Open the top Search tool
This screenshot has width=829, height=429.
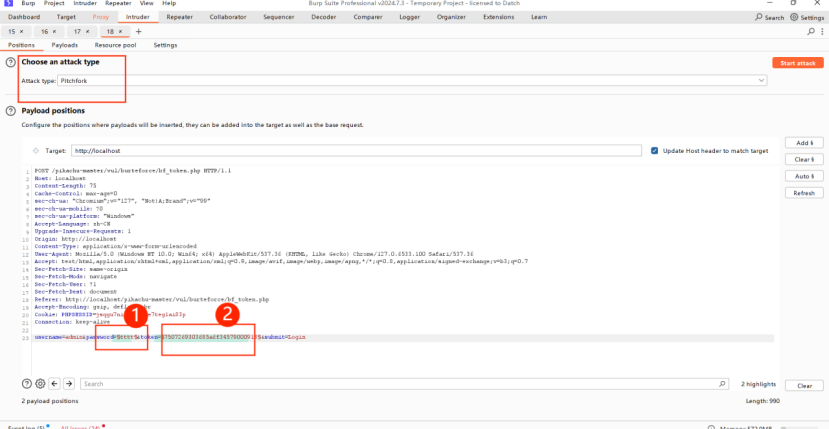pyautogui.click(x=770, y=17)
